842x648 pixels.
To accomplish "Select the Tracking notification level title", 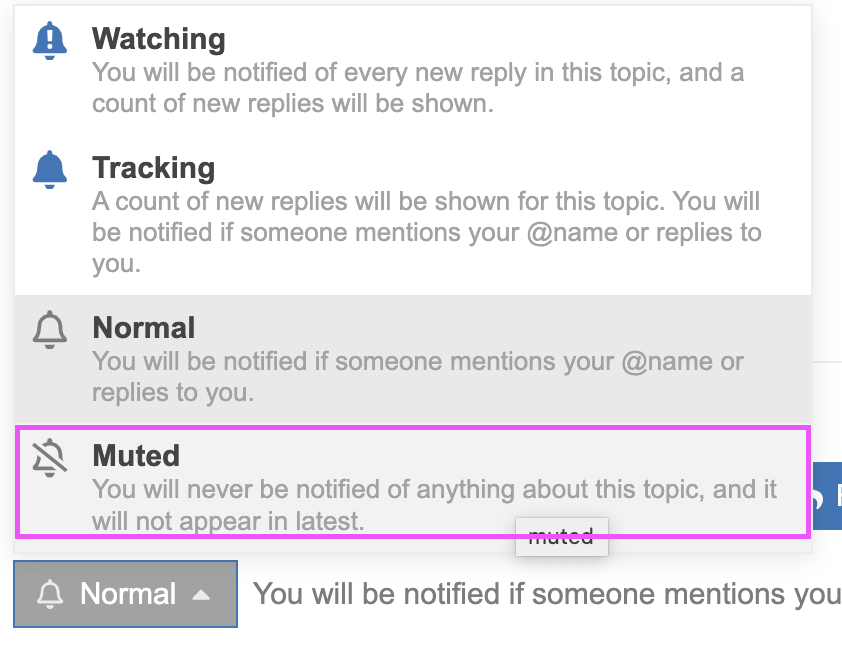I will coord(154,168).
